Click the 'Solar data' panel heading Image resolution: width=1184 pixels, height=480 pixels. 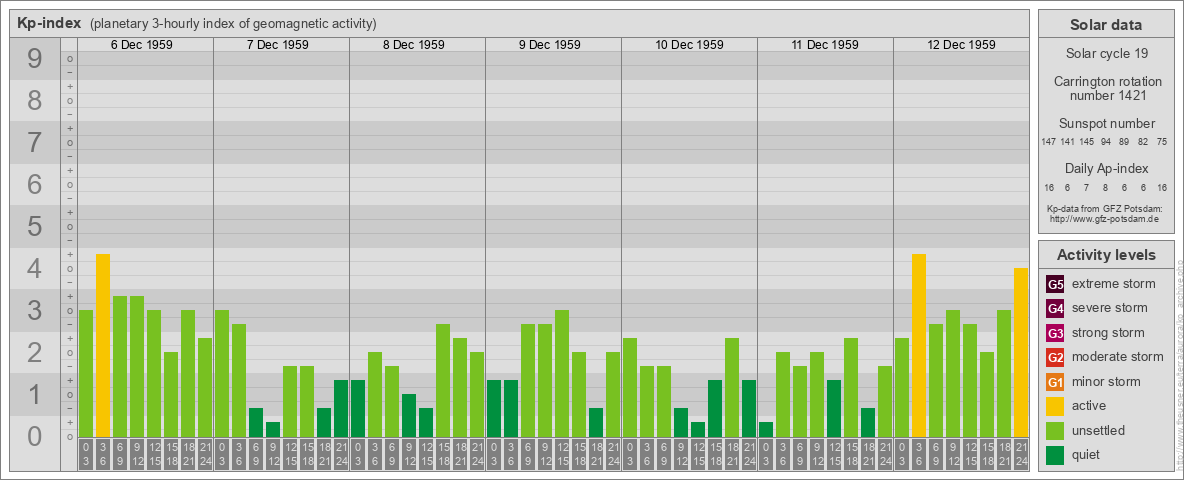click(1105, 25)
